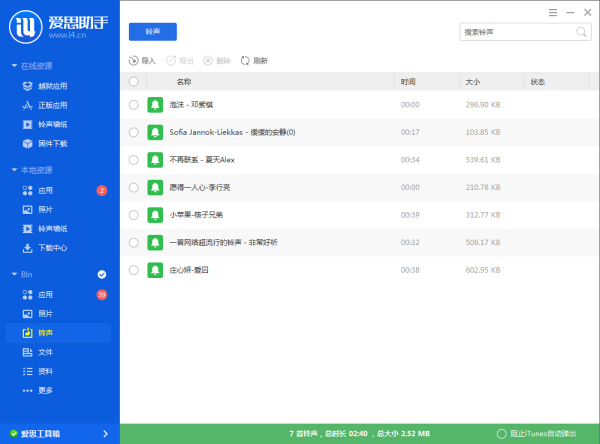This screenshot has height=444, width=600.
Task: Click the bell icon of 小苹果-筷子兄弟
Action: coord(155,215)
